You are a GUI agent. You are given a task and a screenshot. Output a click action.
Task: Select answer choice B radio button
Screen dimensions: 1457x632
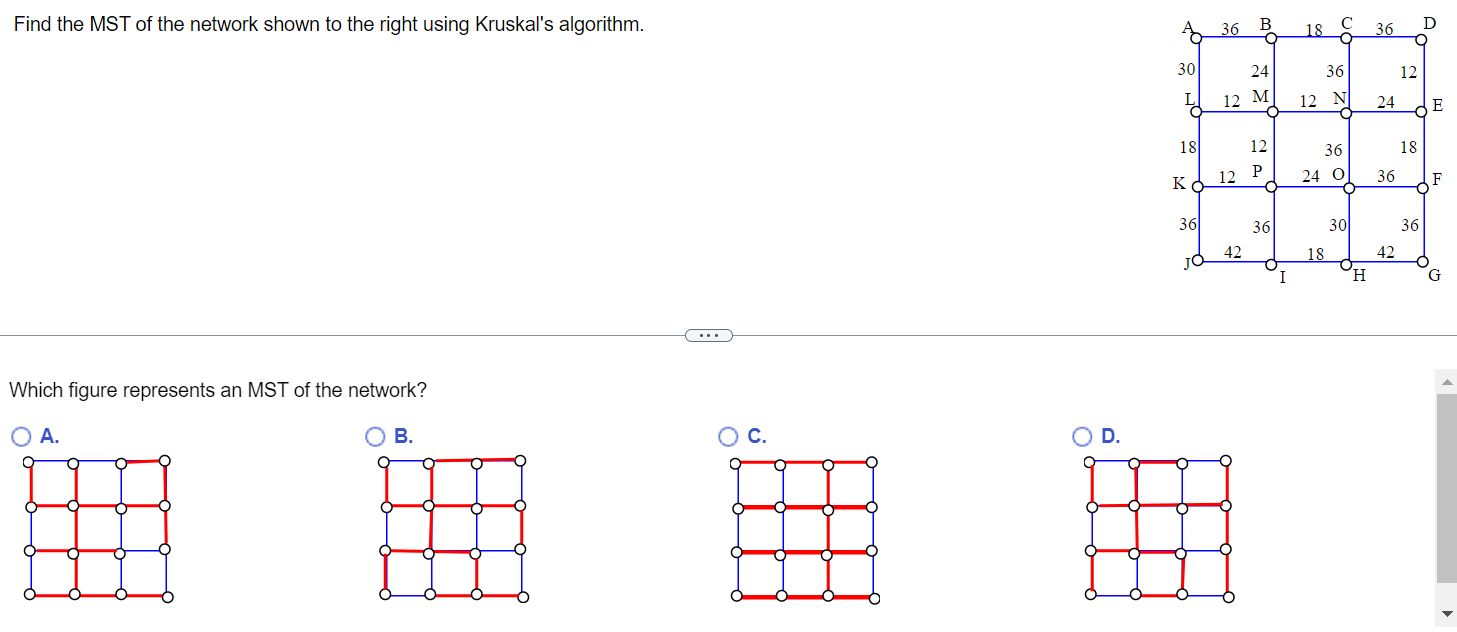(375, 435)
